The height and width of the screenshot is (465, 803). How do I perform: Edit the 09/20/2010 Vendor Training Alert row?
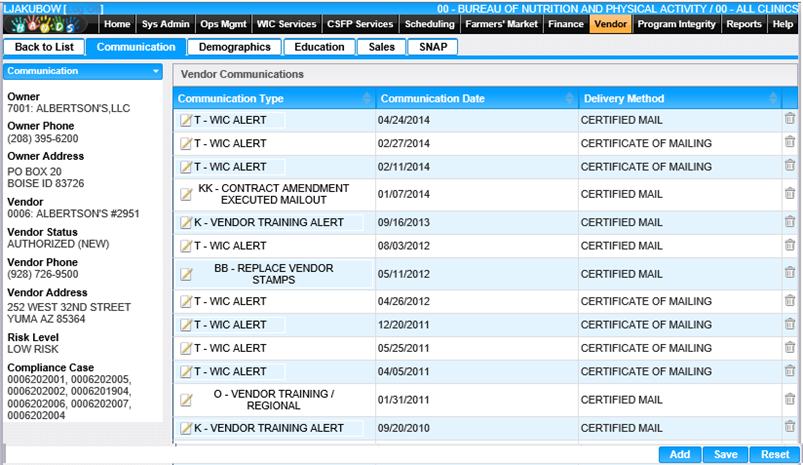coord(186,428)
